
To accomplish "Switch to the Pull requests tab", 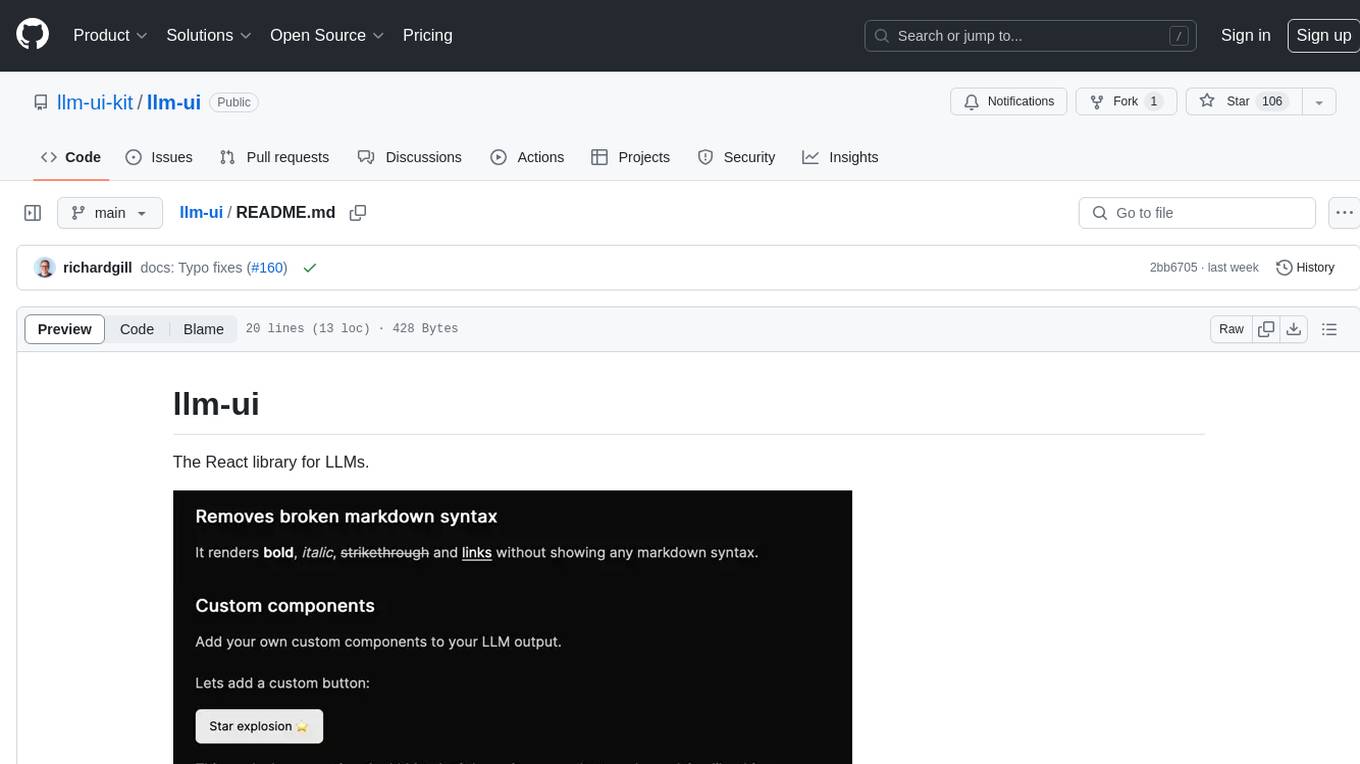I will 274,157.
